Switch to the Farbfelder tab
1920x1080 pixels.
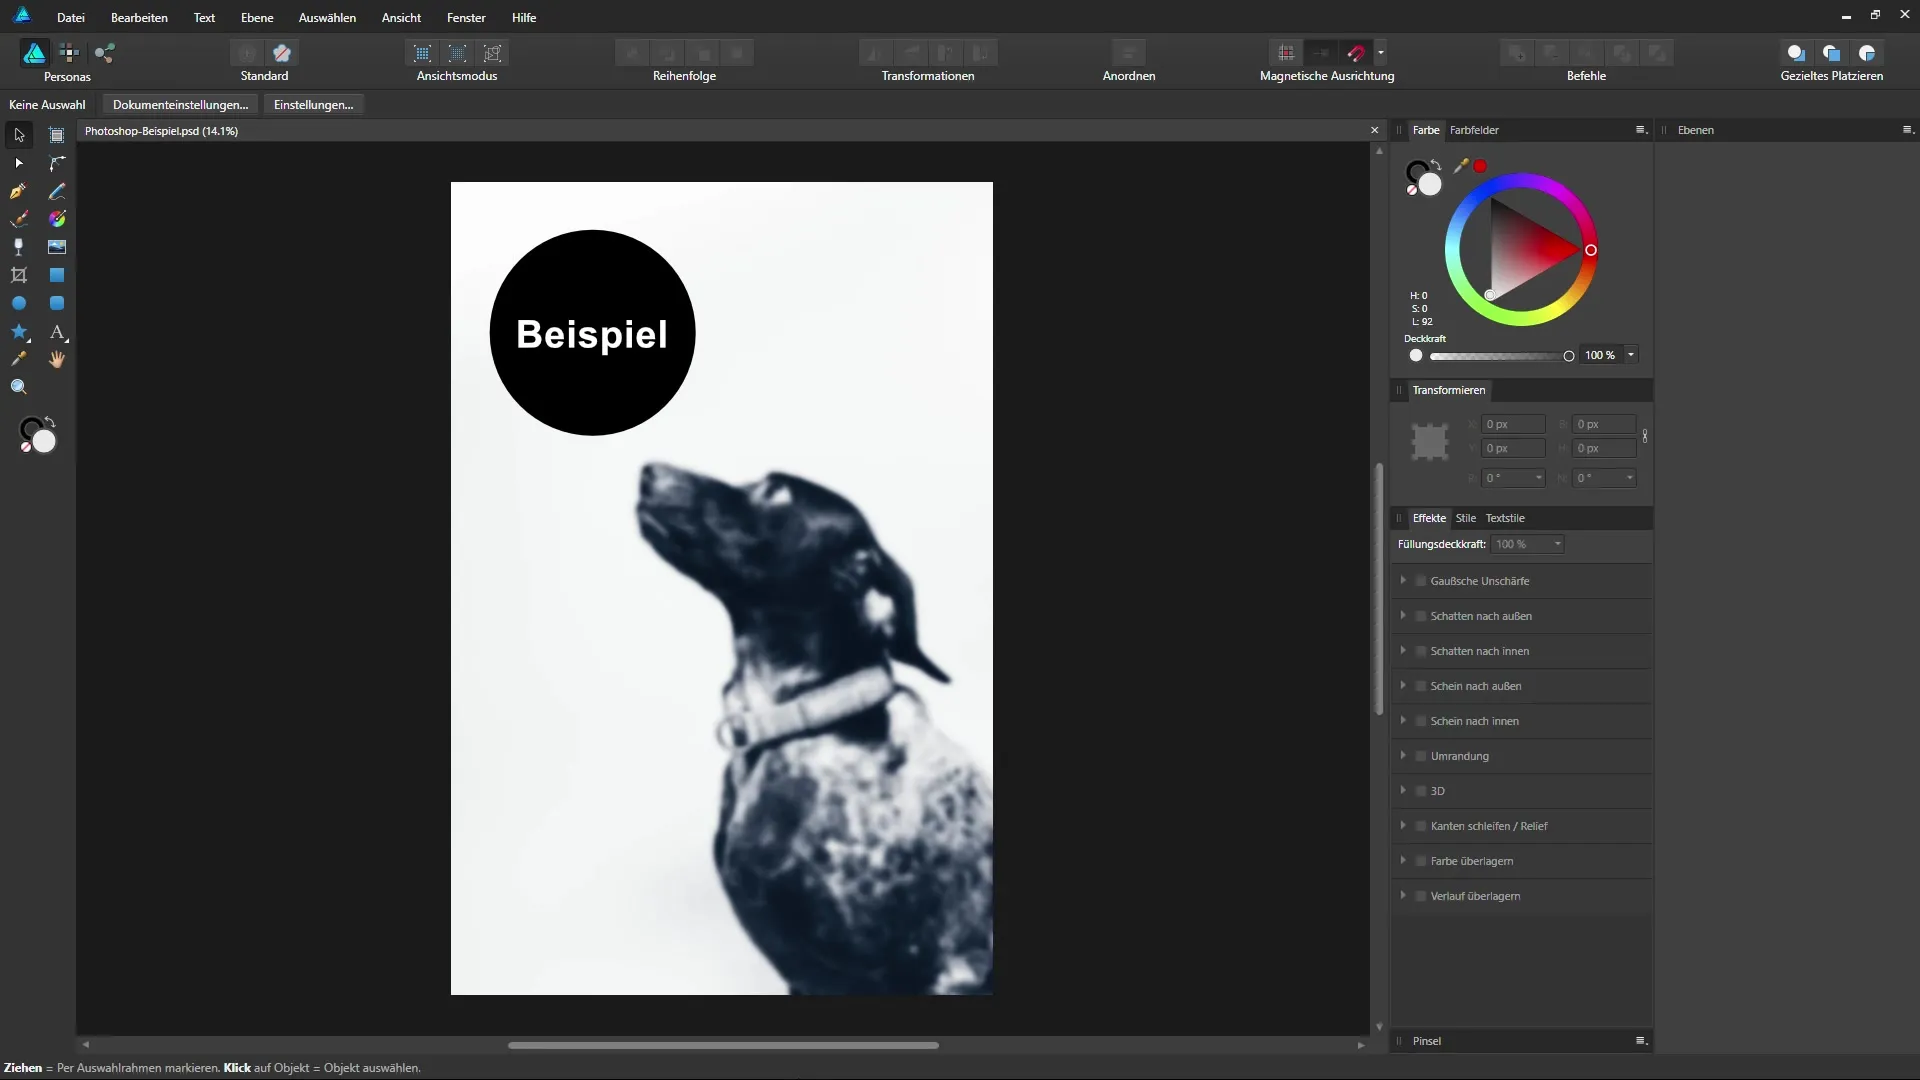tap(1473, 130)
